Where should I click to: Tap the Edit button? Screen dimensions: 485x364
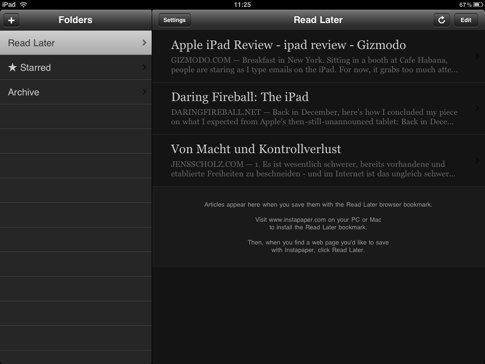coord(466,20)
